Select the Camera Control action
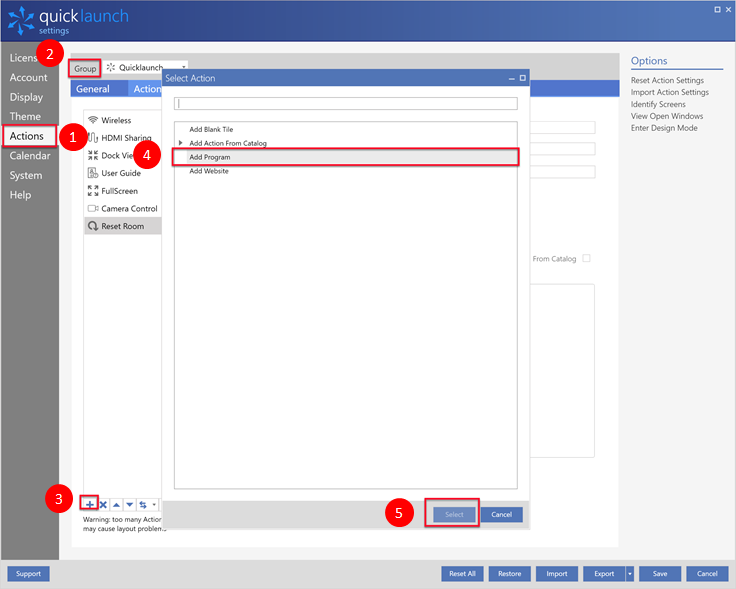Viewport: 736px width, 589px height. pos(123,208)
